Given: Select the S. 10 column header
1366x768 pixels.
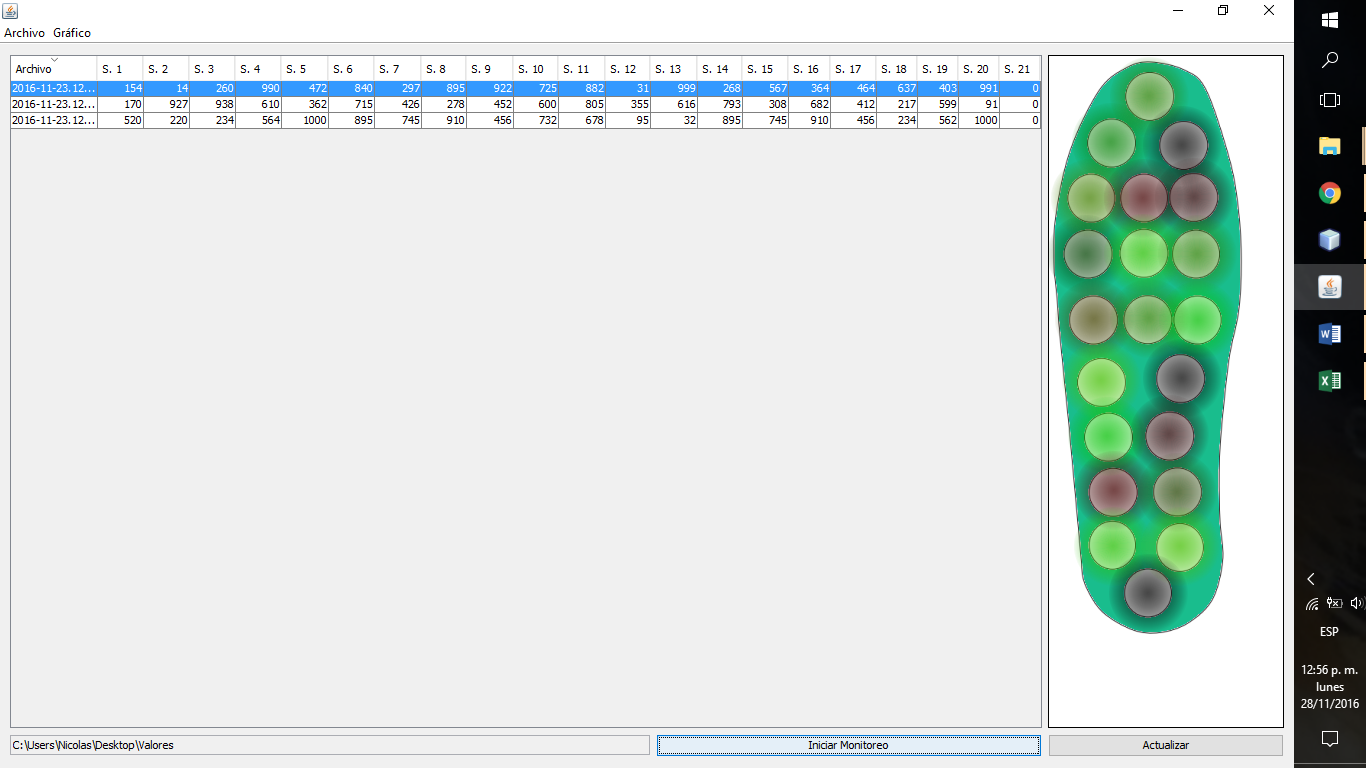Looking at the screenshot, I should [x=535, y=69].
